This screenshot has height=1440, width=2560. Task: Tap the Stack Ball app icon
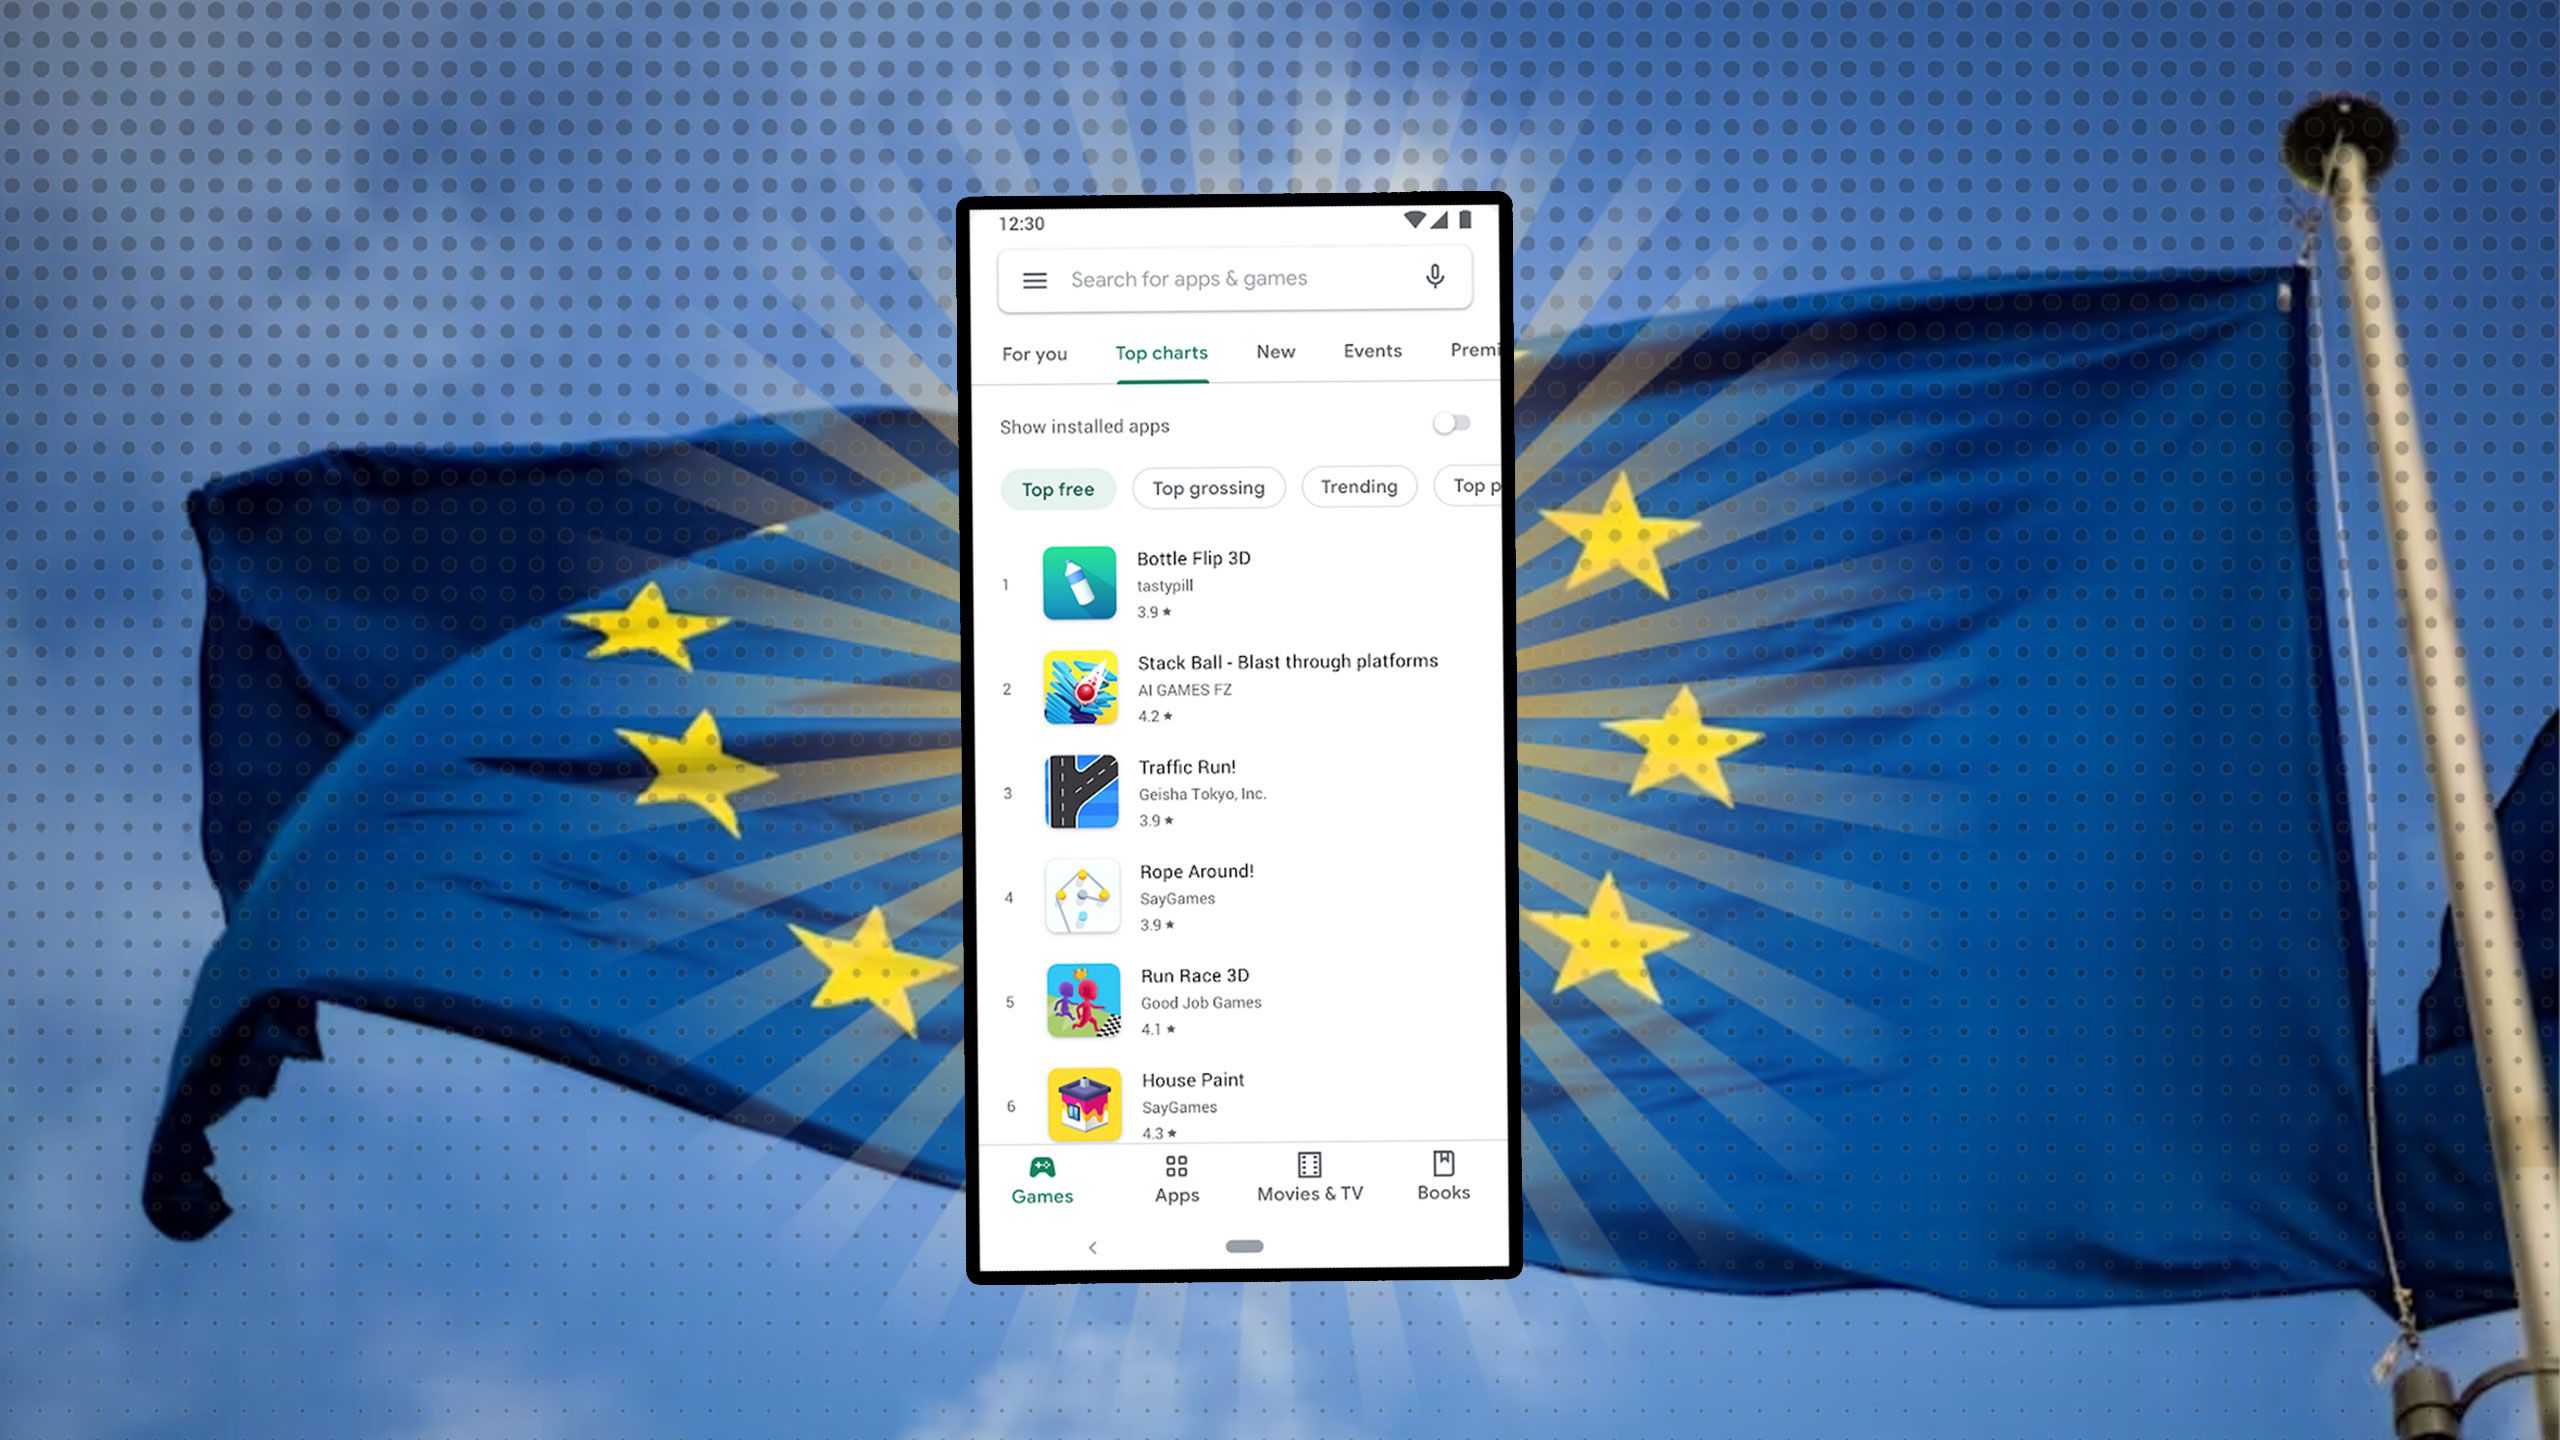(1080, 687)
